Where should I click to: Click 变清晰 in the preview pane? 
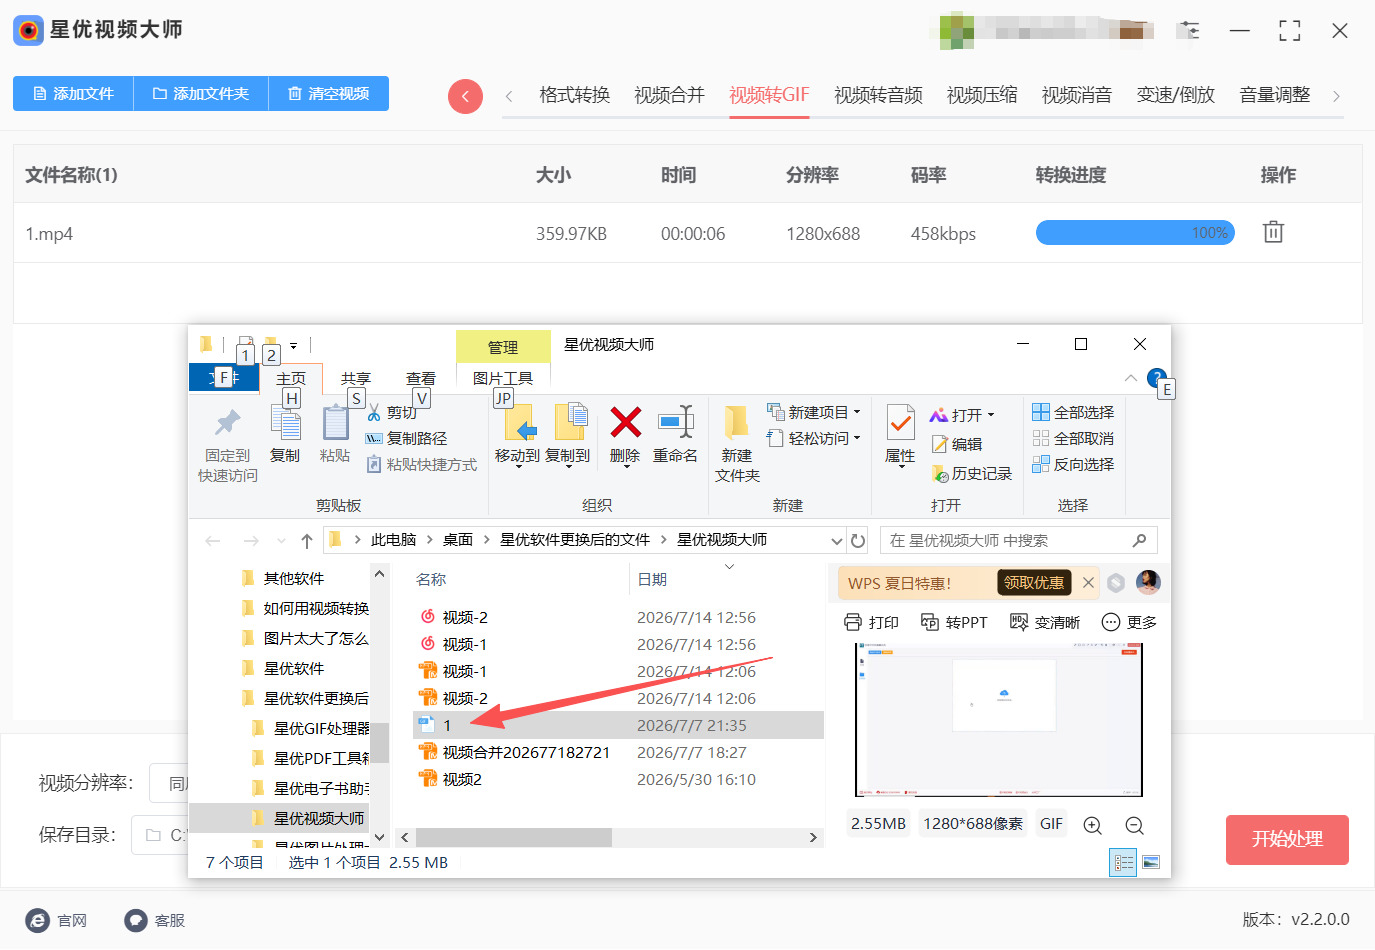point(1044,622)
